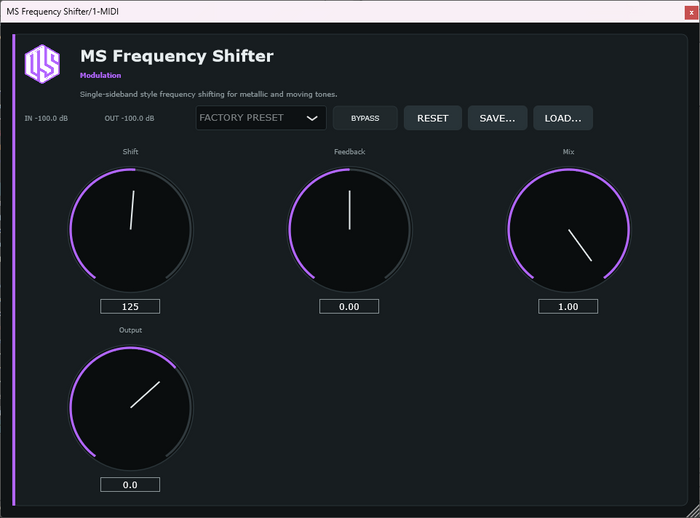
Task: Click the Single-sideband description text
Action: click(x=208, y=94)
